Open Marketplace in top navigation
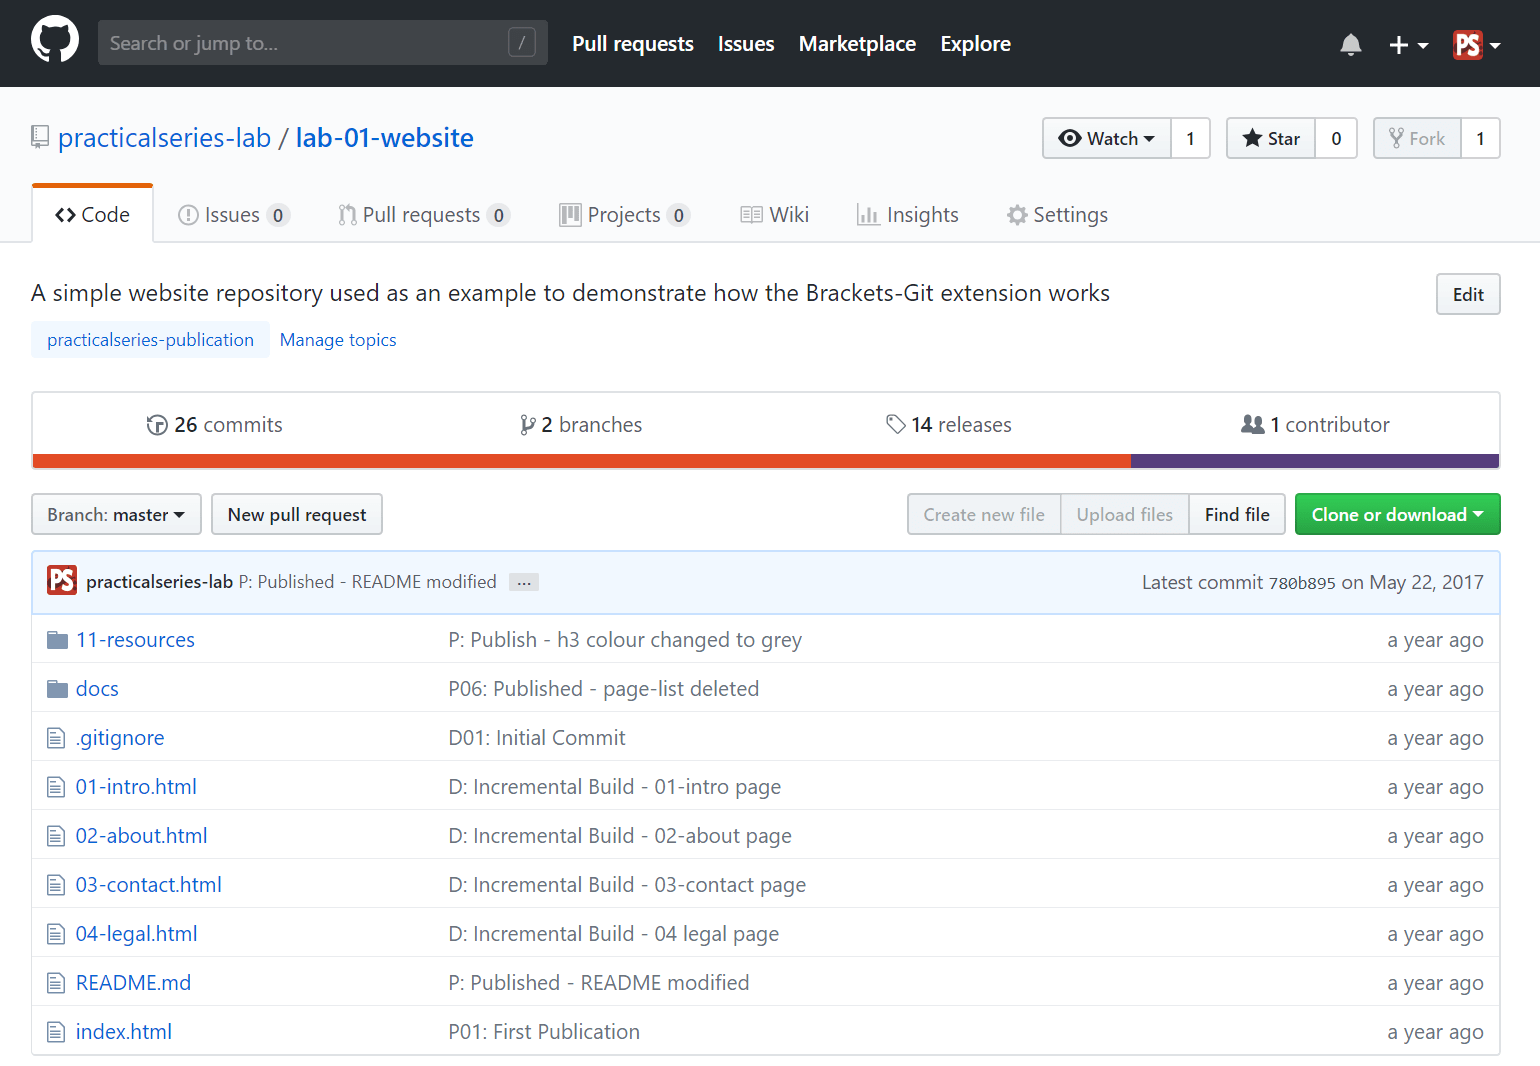Viewport: 1540px width, 1066px height. (857, 44)
